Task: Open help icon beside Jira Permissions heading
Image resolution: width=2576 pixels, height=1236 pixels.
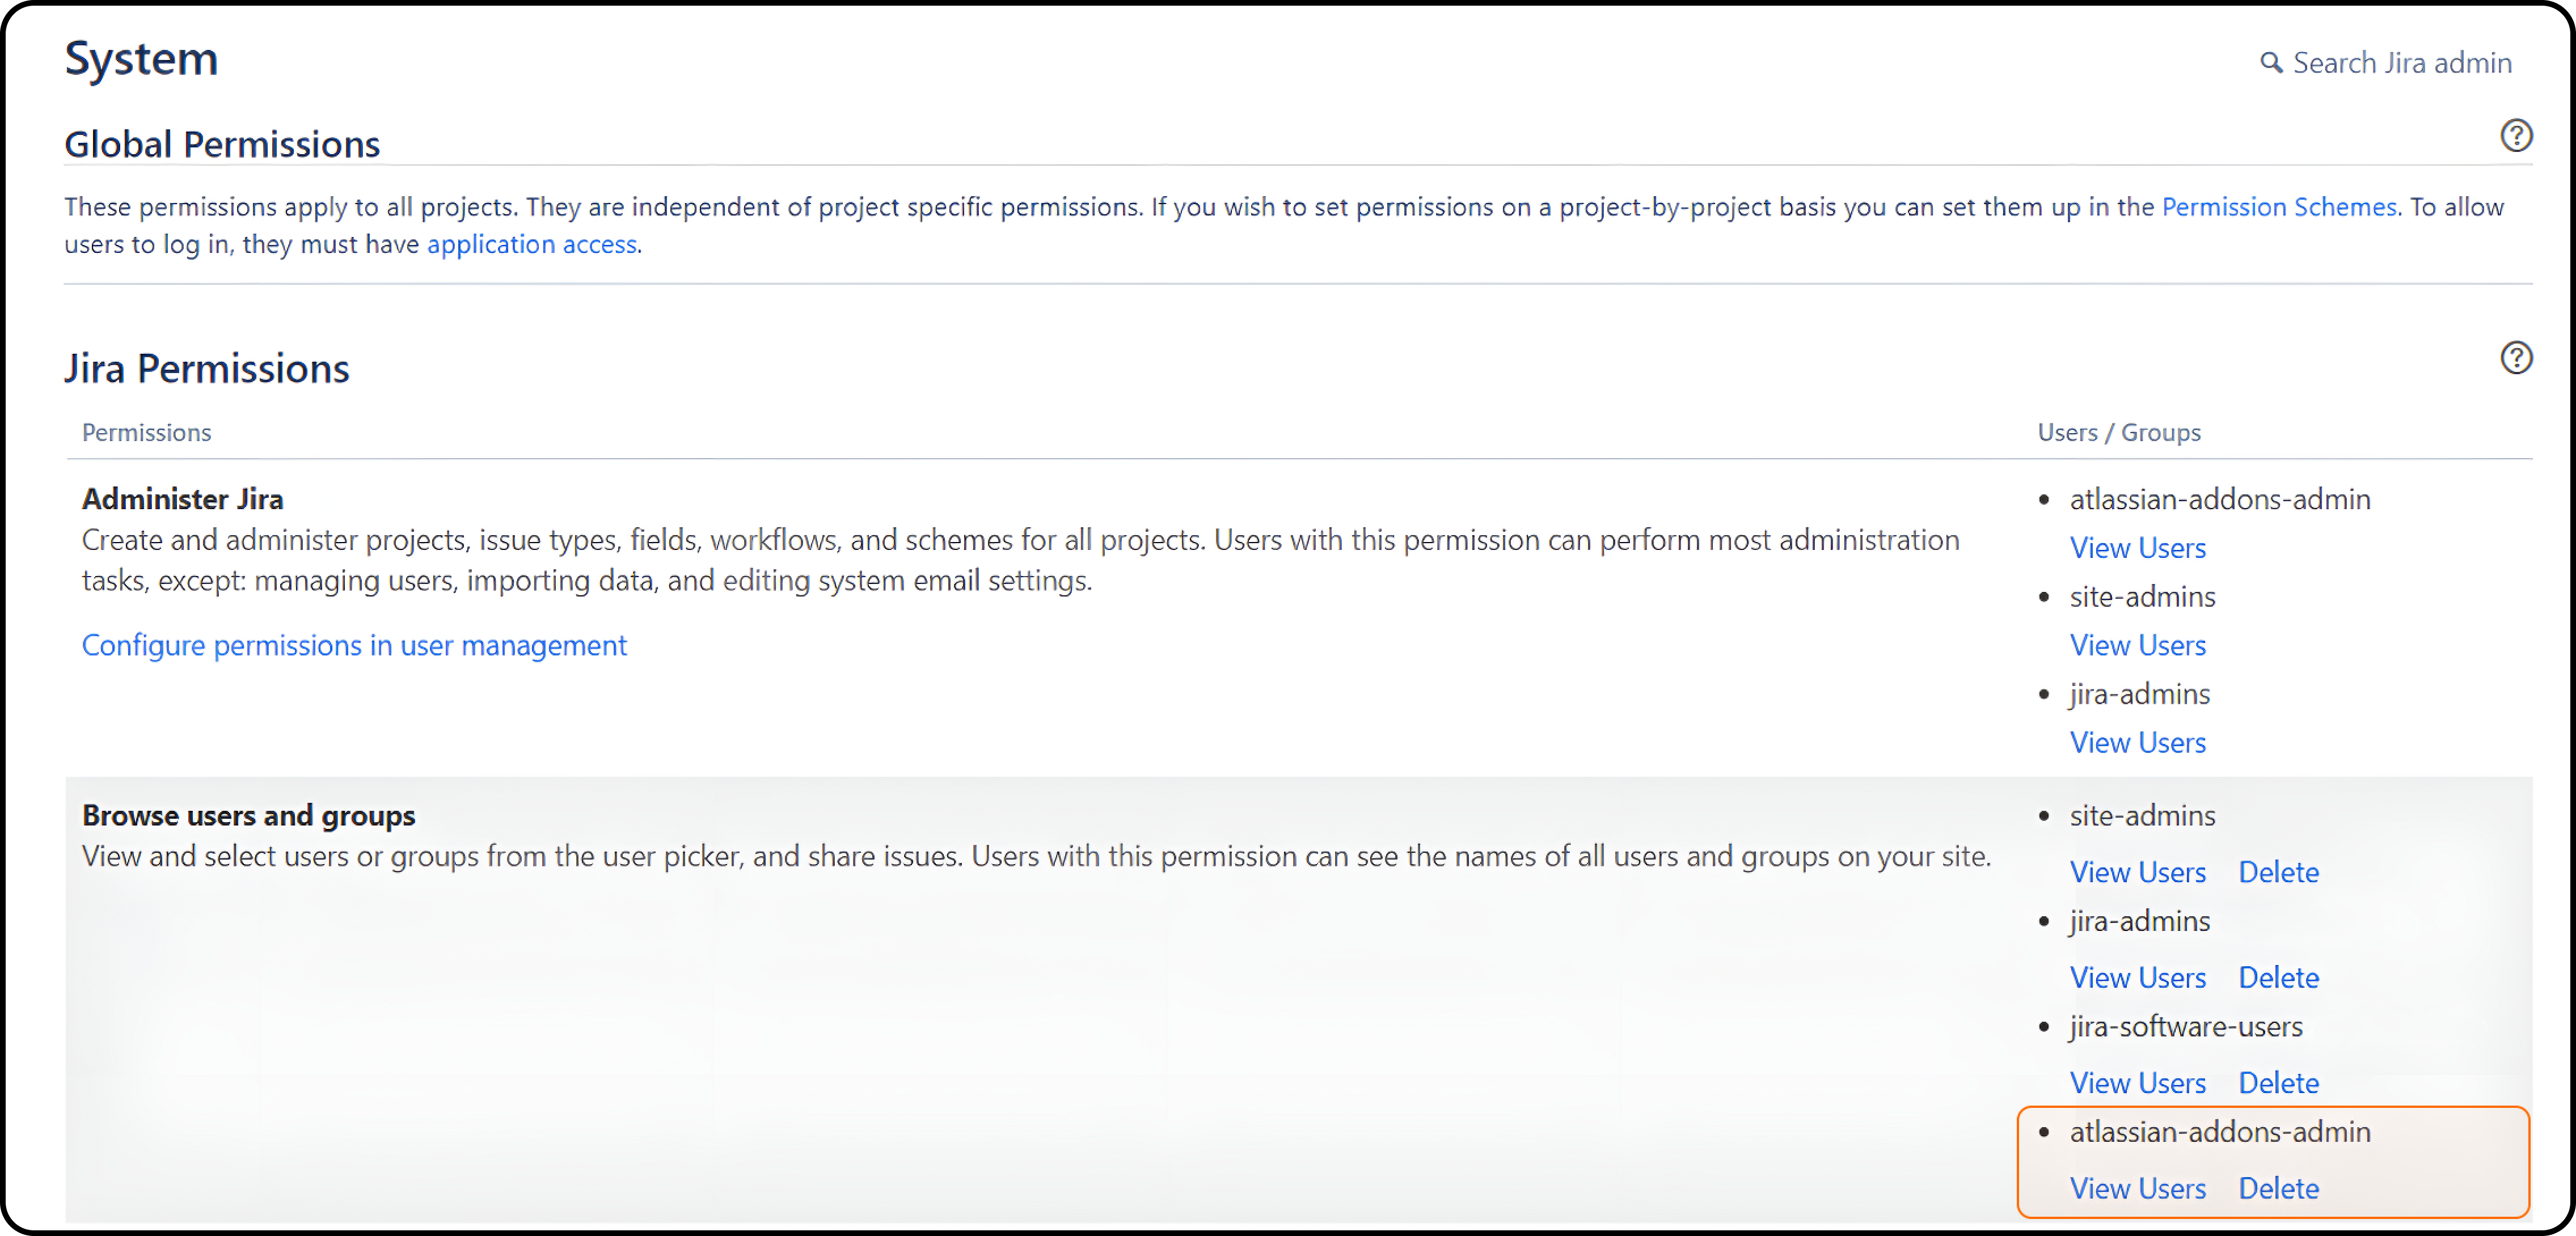Action: click(x=2516, y=358)
